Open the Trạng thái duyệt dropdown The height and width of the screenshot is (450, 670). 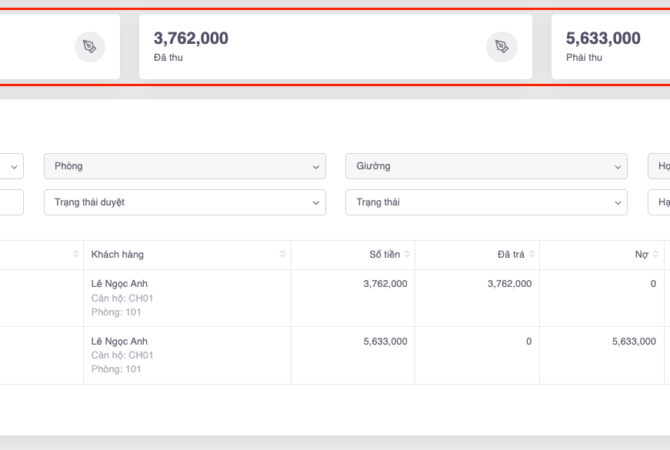(185, 202)
